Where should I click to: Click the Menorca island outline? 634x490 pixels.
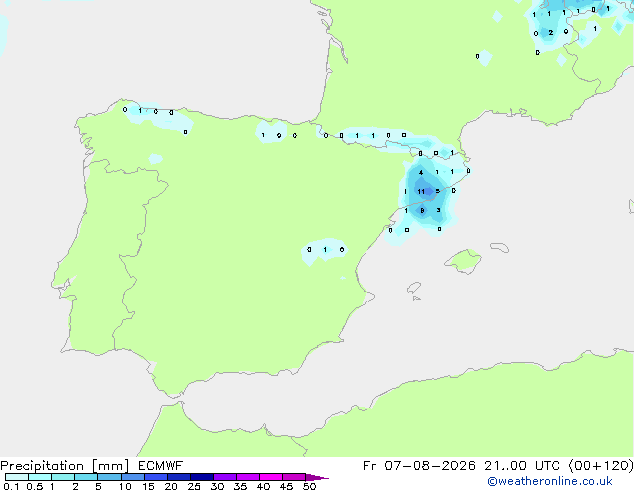[x=499, y=247]
